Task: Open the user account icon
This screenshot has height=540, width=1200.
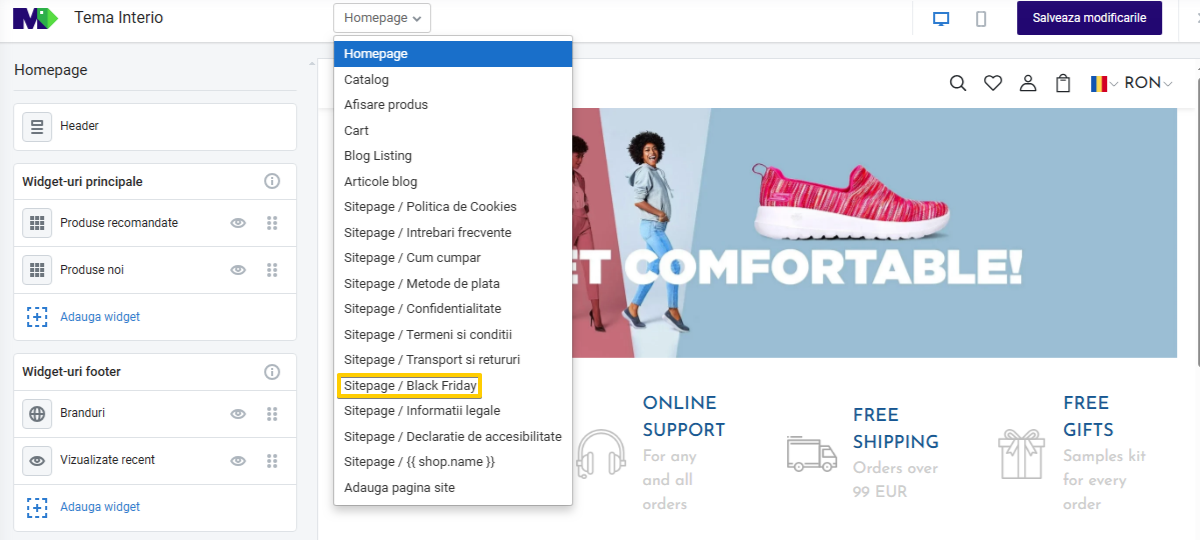Action: (1028, 84)
